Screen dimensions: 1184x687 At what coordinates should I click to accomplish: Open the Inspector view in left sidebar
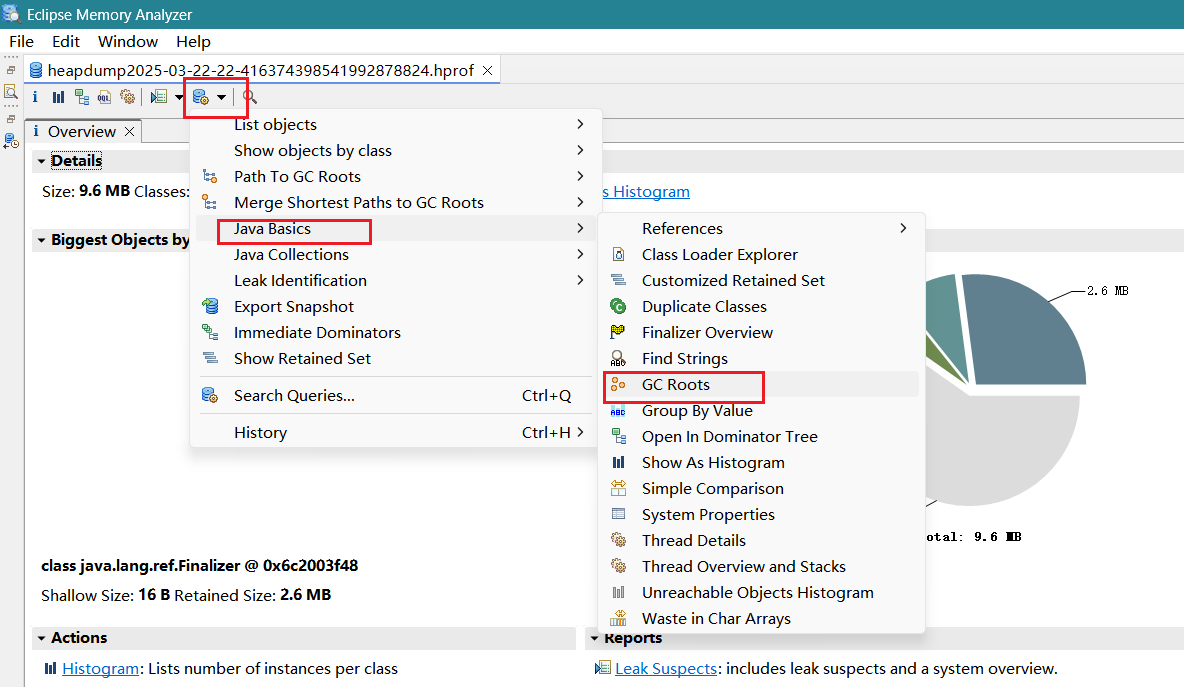point(11,92)
